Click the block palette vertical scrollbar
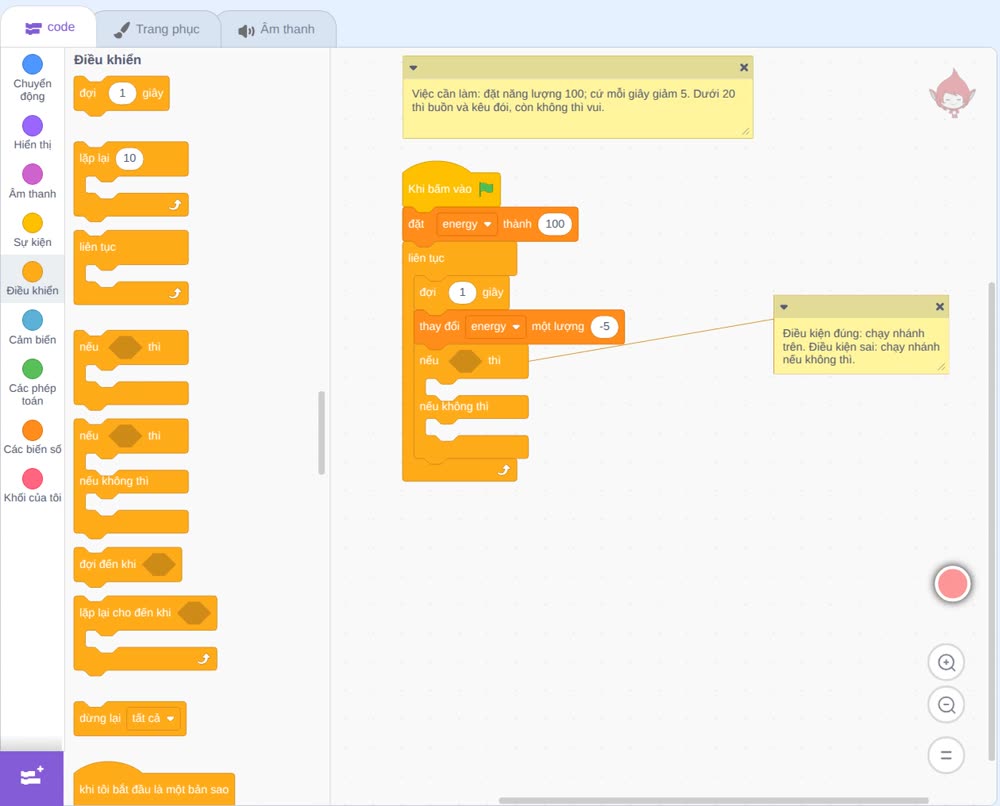 pos(321,432)
